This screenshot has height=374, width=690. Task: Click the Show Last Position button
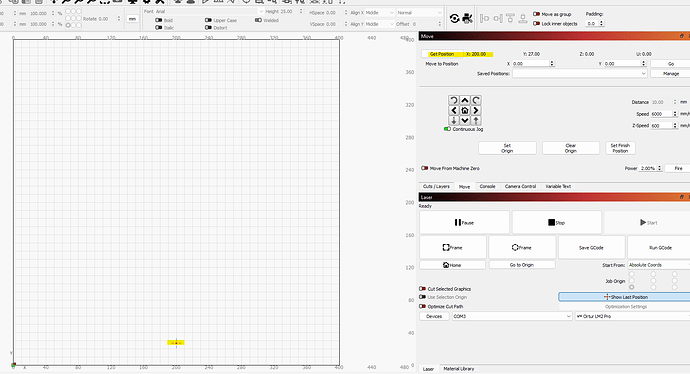coord(625,297)
